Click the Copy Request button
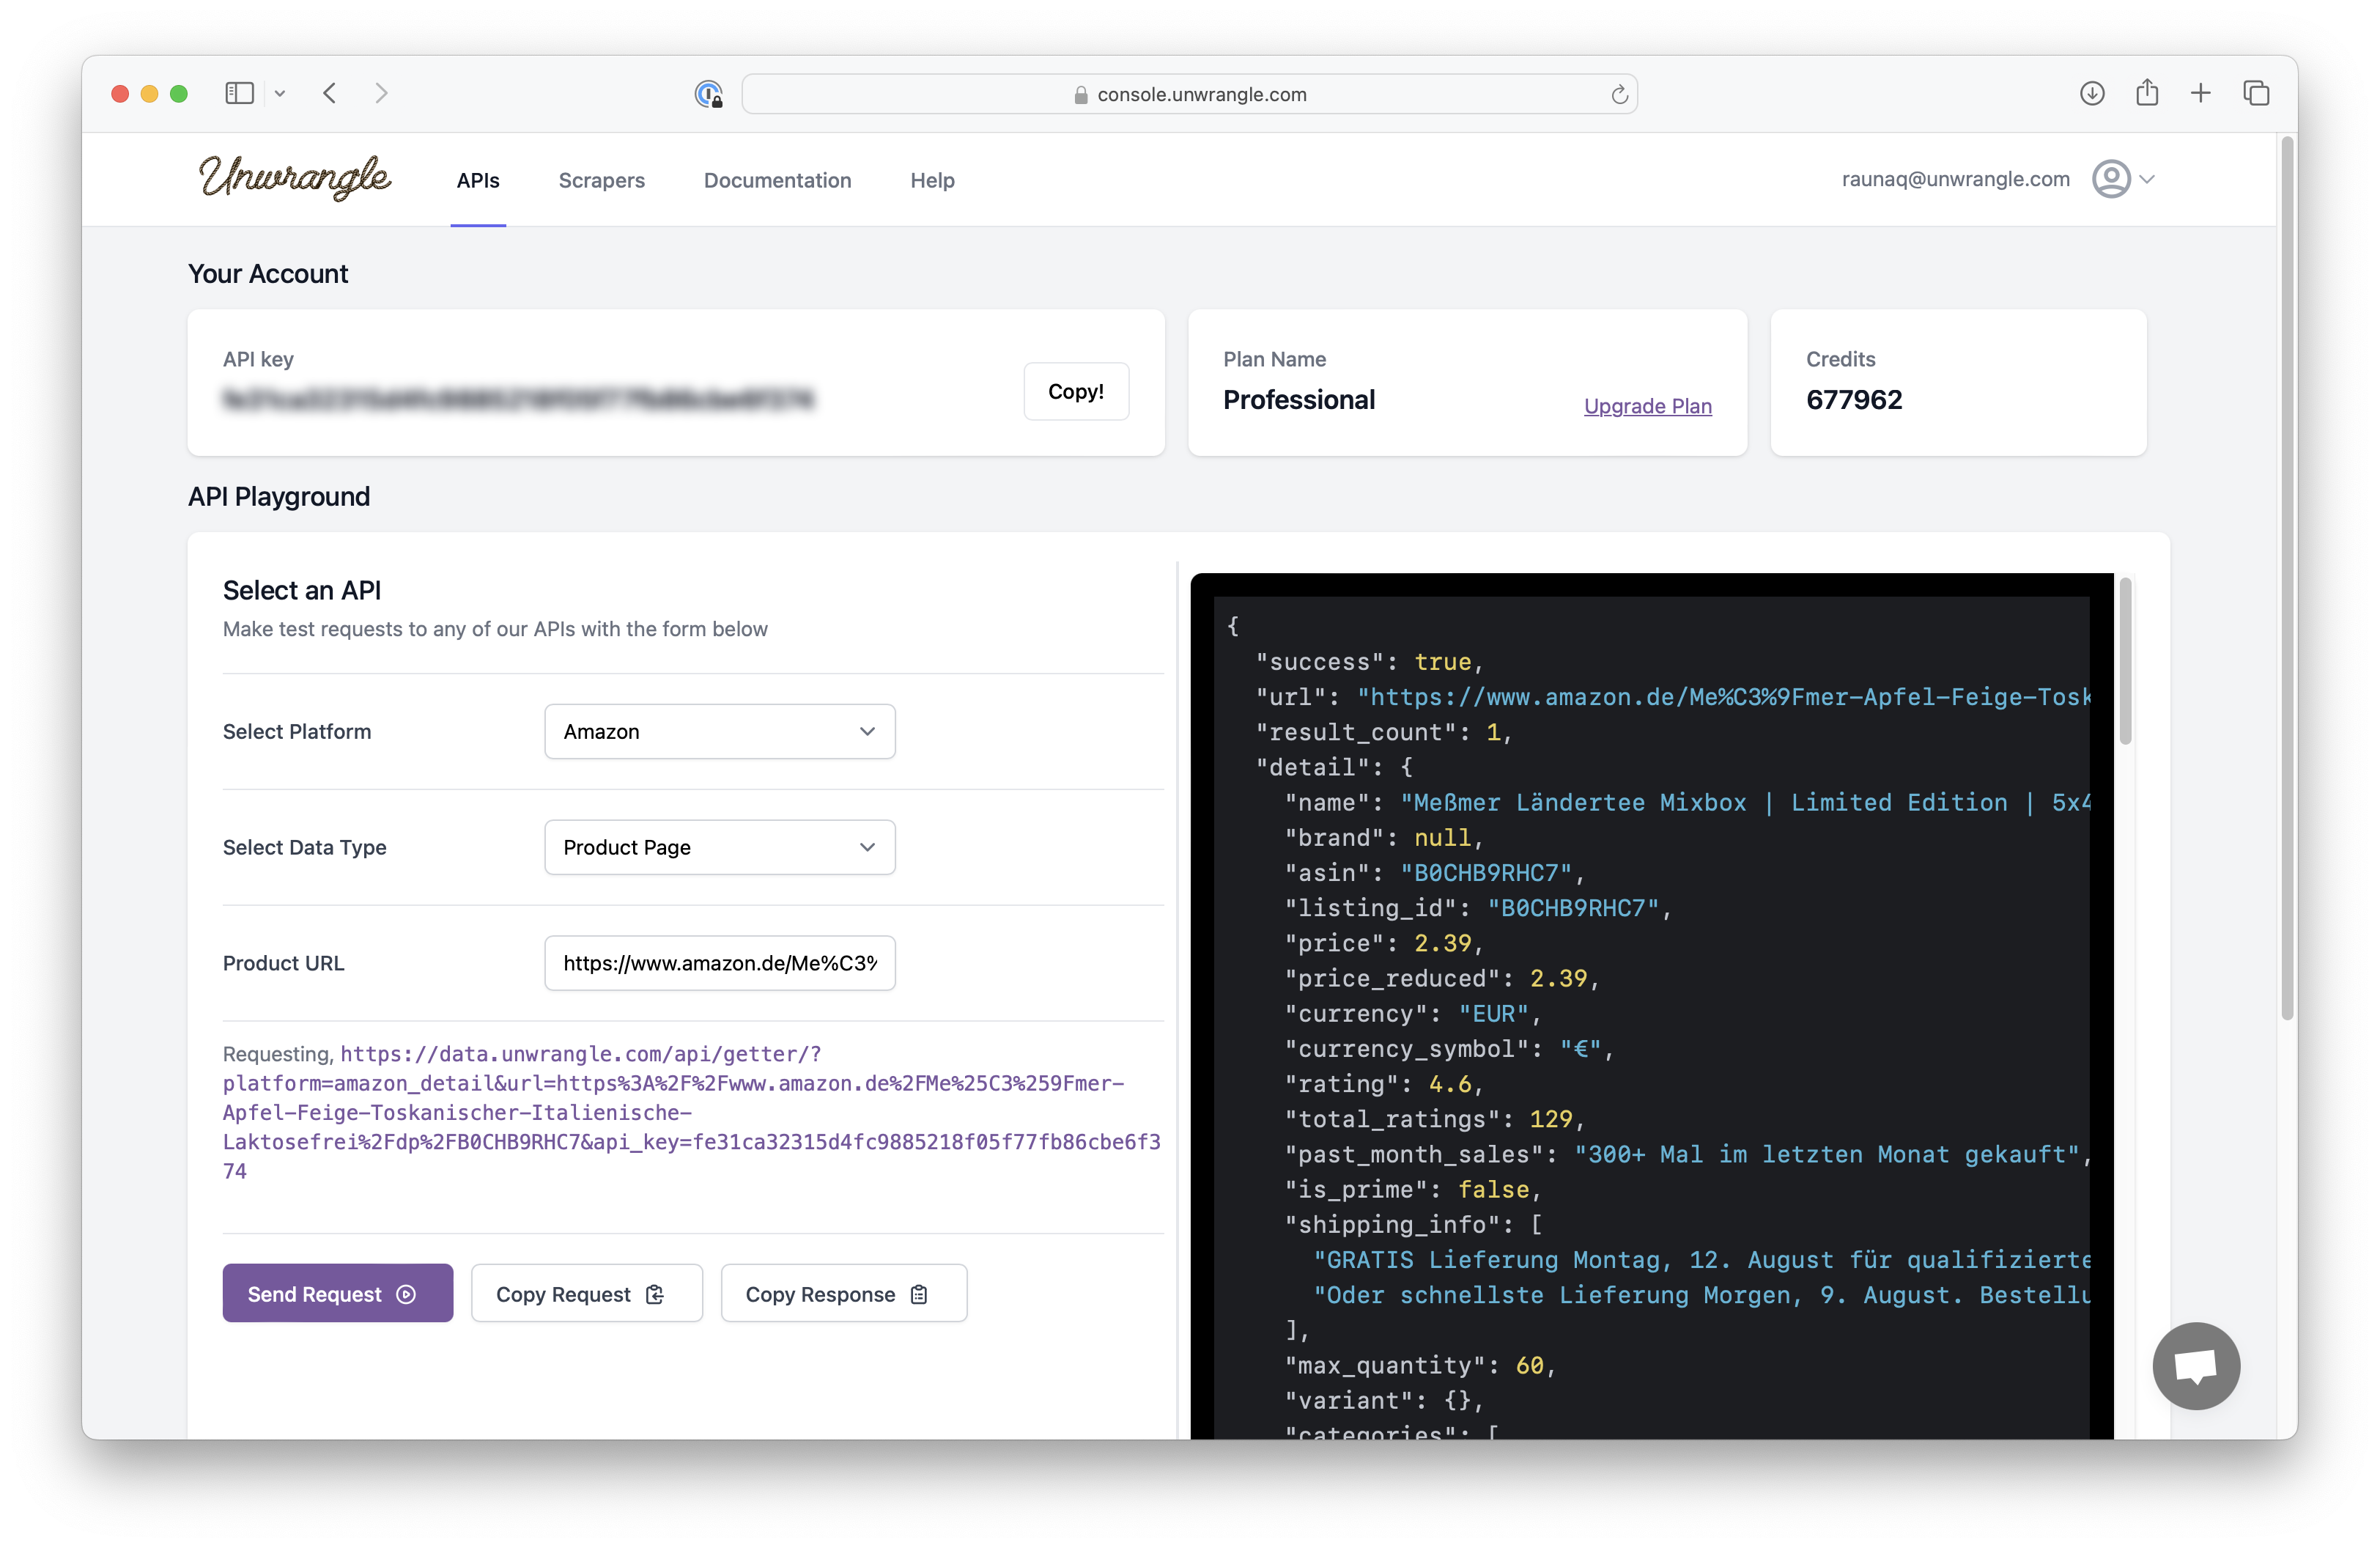 pyautogui.click(x=587, y=1293)
